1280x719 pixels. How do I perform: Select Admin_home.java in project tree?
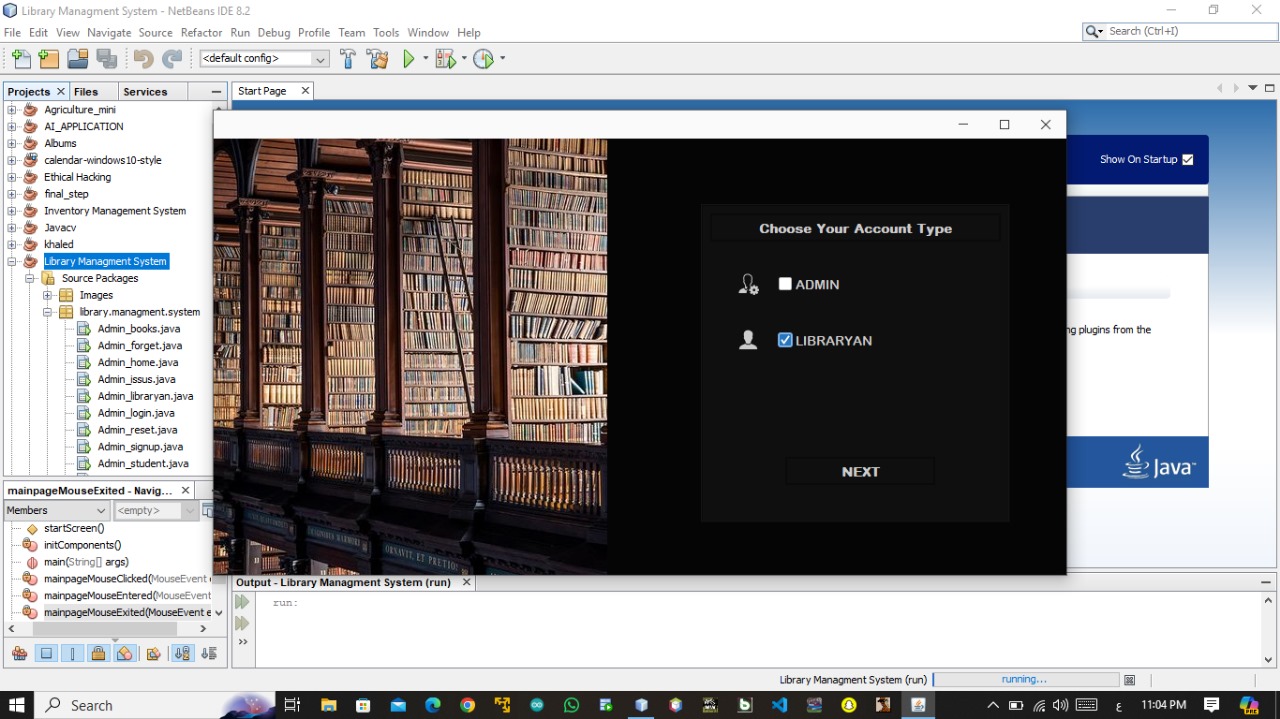pyautogui.click(x=138, y=362)
